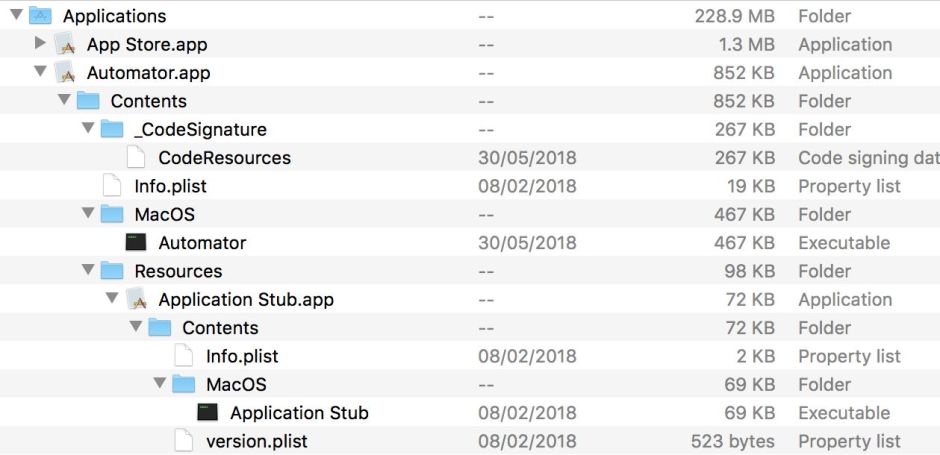Select the Application Stub executable name
Screen dimensions: 940x455
299,413
